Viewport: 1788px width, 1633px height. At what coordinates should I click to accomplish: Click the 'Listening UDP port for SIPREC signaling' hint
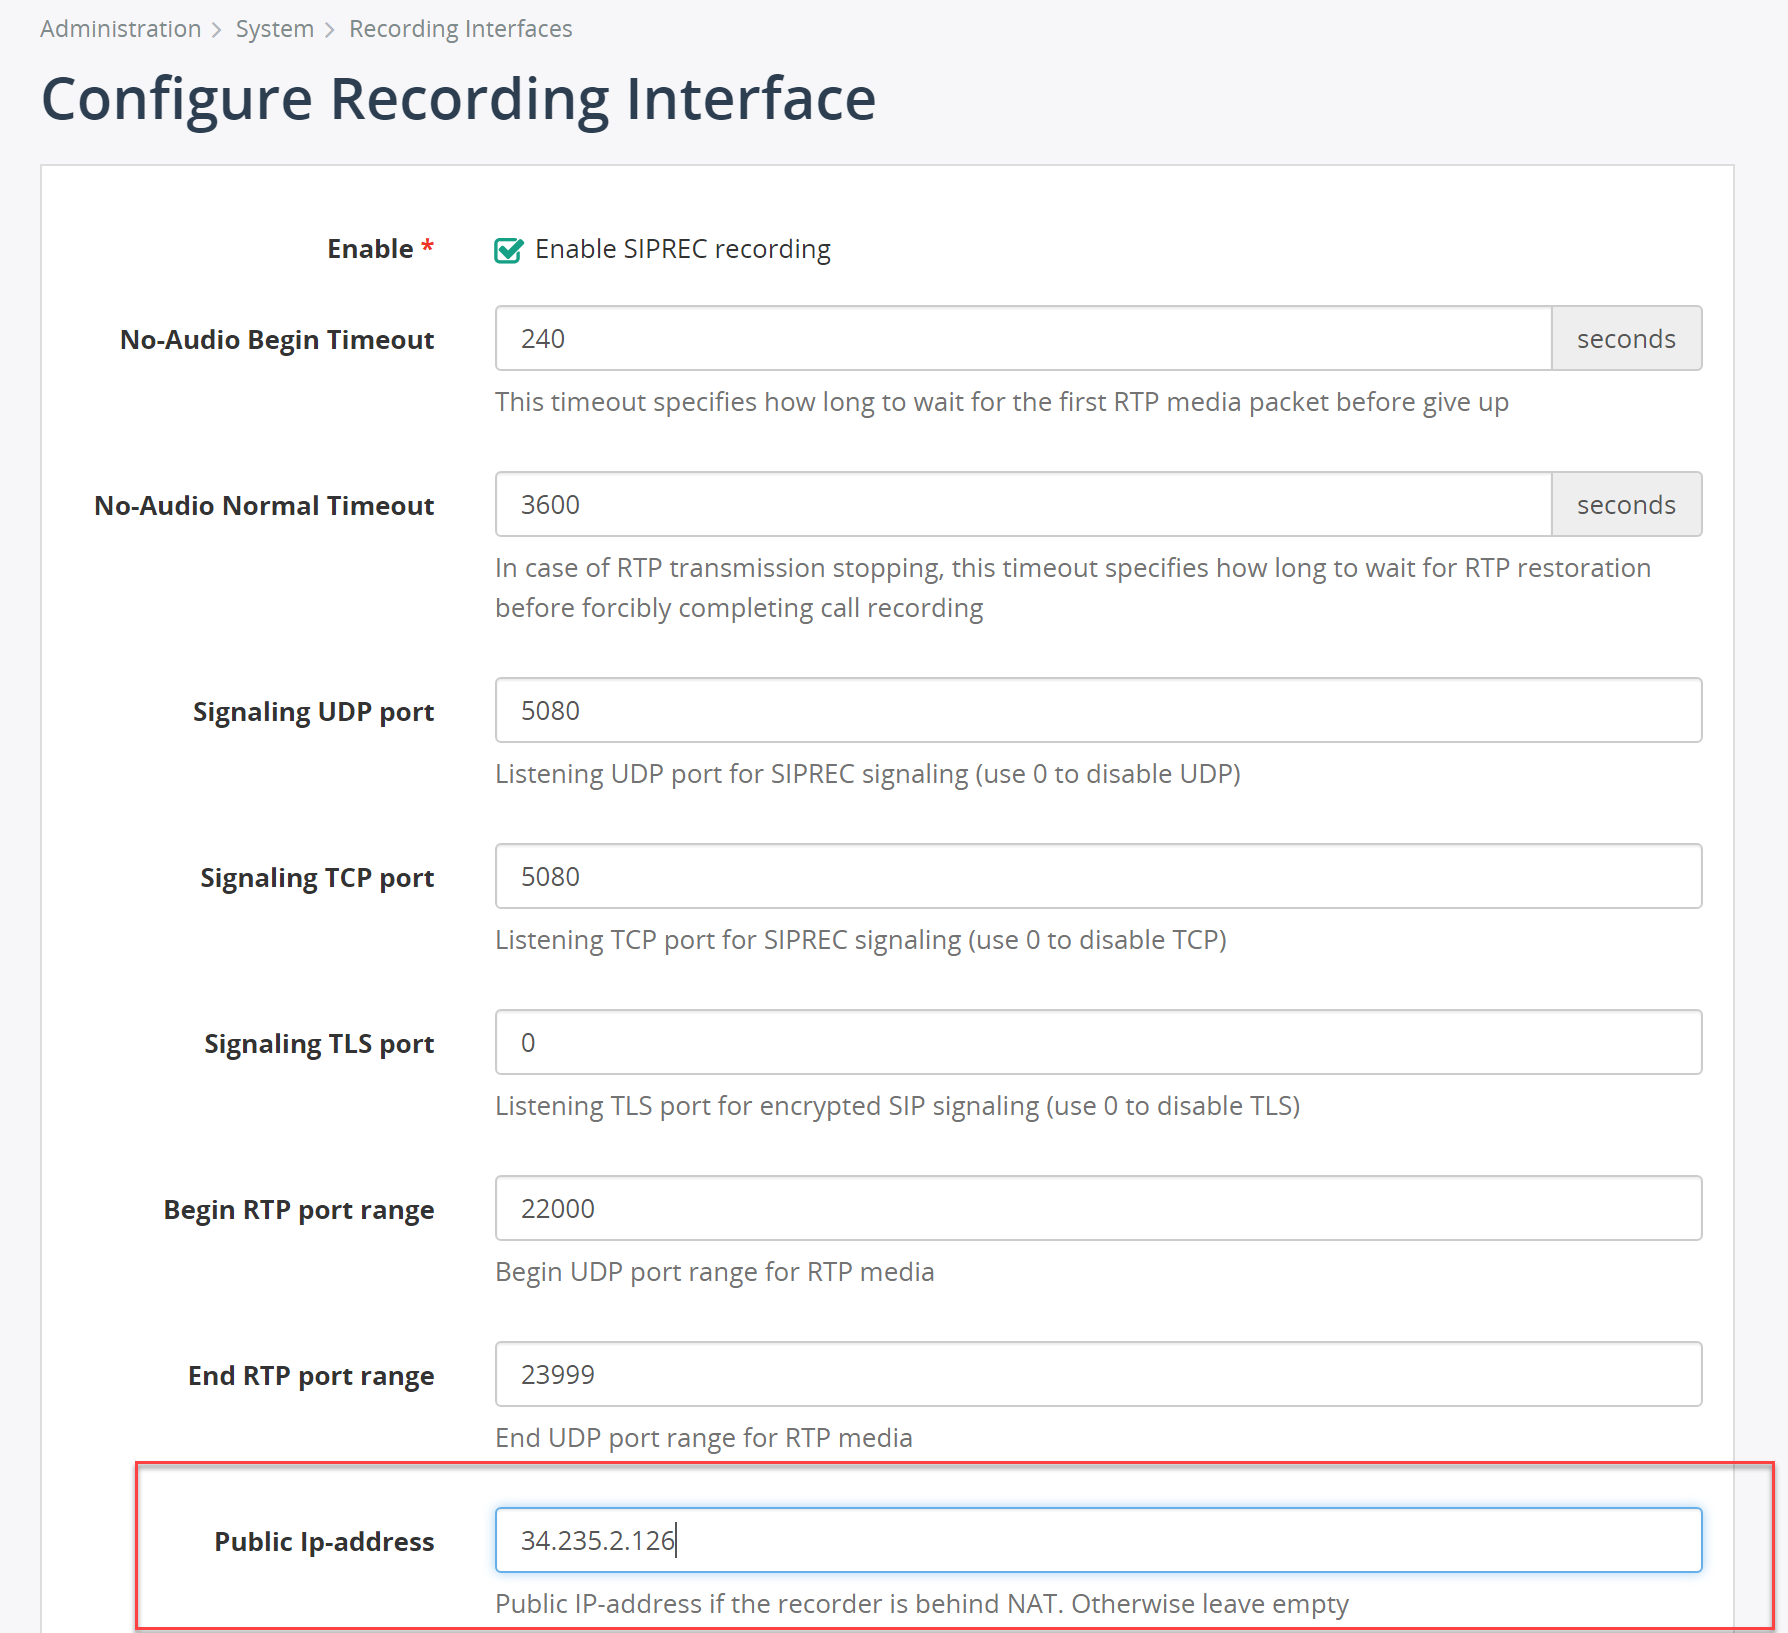tap(868, 774)
